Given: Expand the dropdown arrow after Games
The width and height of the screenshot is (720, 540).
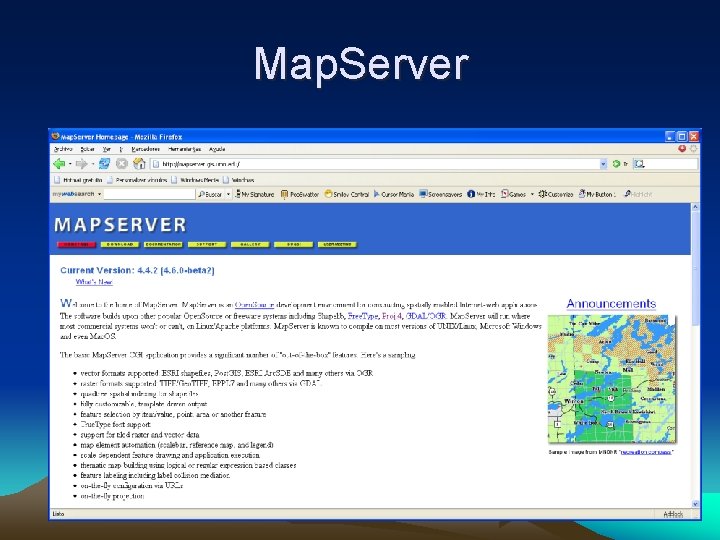Looking at the screenshot, I should 532,194.
